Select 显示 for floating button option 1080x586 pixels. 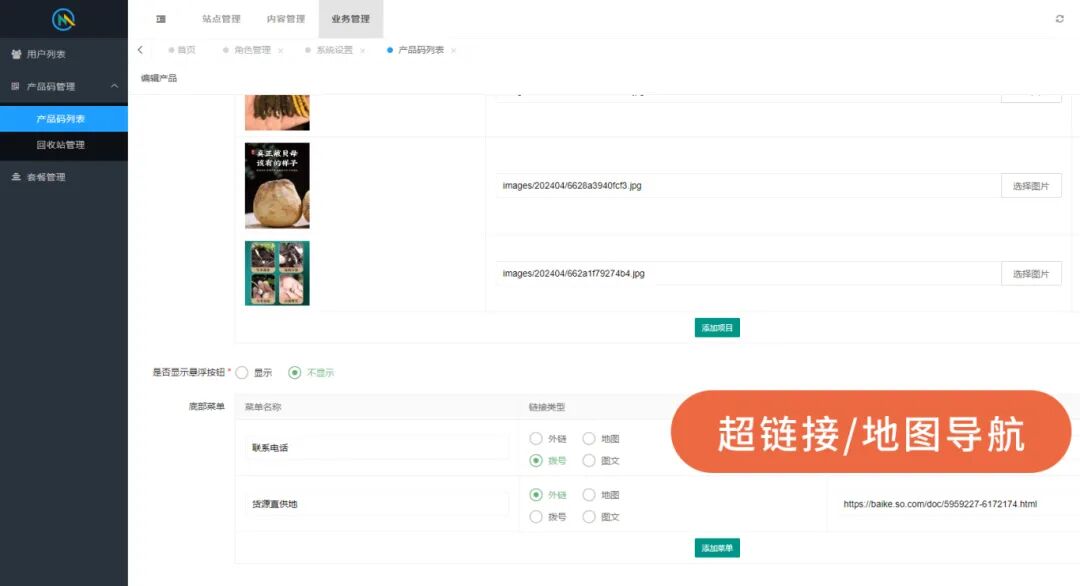point(242,372)
